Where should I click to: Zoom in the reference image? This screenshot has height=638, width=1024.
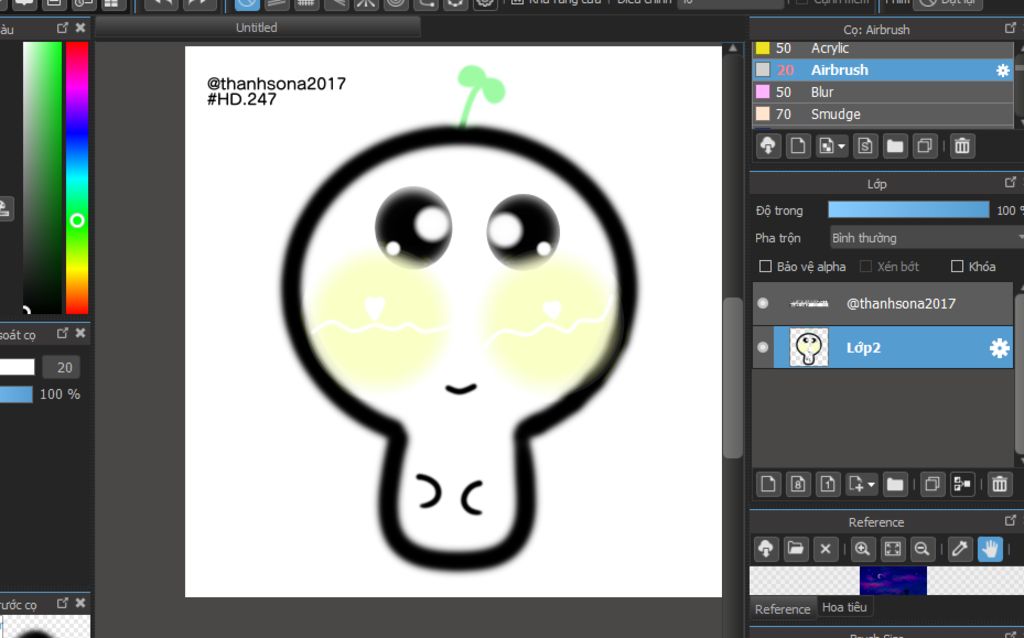pyautogui.click(x=862, y=549)
